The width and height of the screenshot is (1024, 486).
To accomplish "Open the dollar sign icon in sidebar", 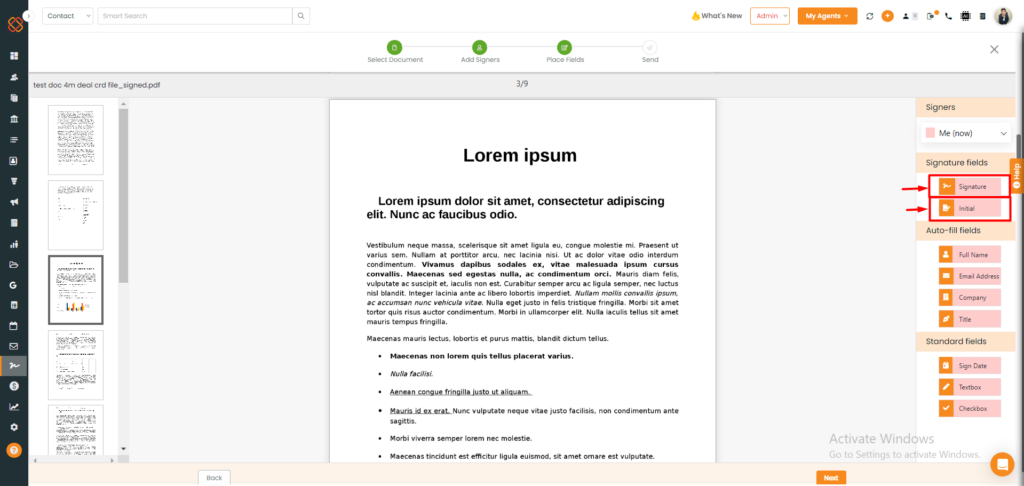I will pyautogui.click(x=14, y=386).
